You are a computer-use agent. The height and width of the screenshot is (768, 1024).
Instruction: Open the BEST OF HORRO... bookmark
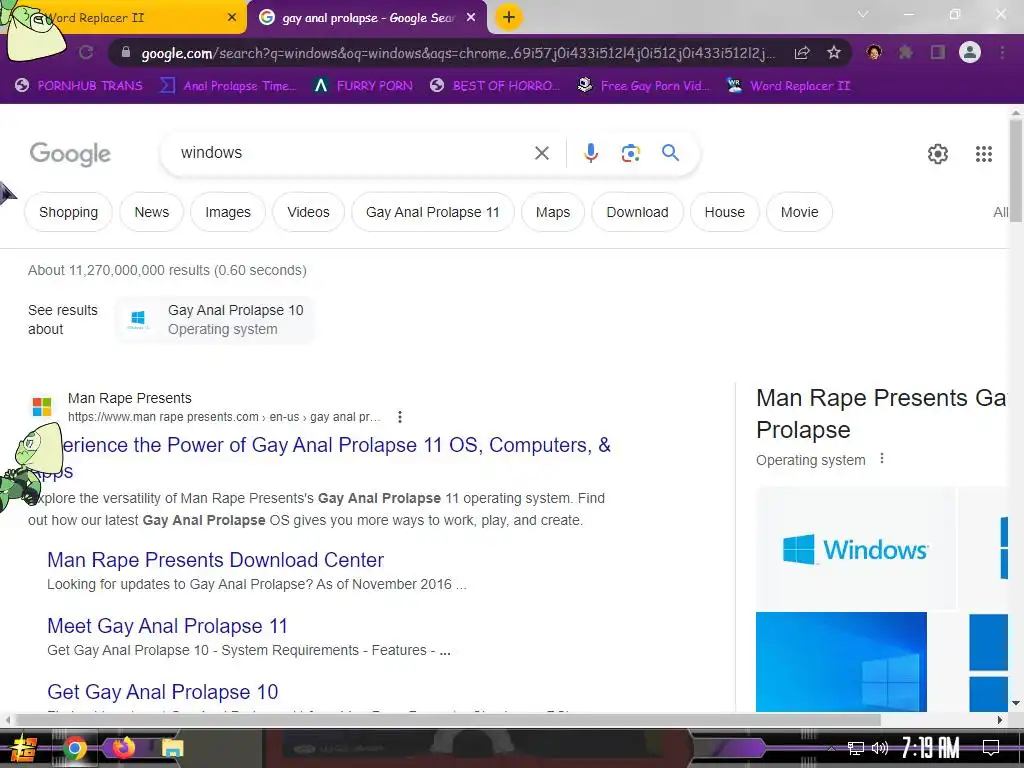click(x=496, y=86)
